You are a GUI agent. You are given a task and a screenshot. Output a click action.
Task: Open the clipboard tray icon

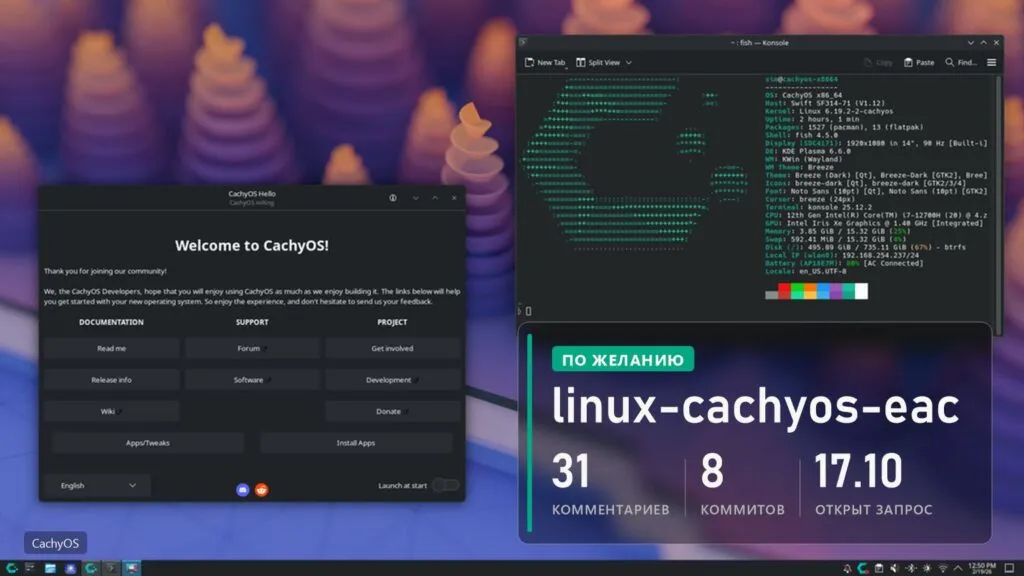coord(879,568)
